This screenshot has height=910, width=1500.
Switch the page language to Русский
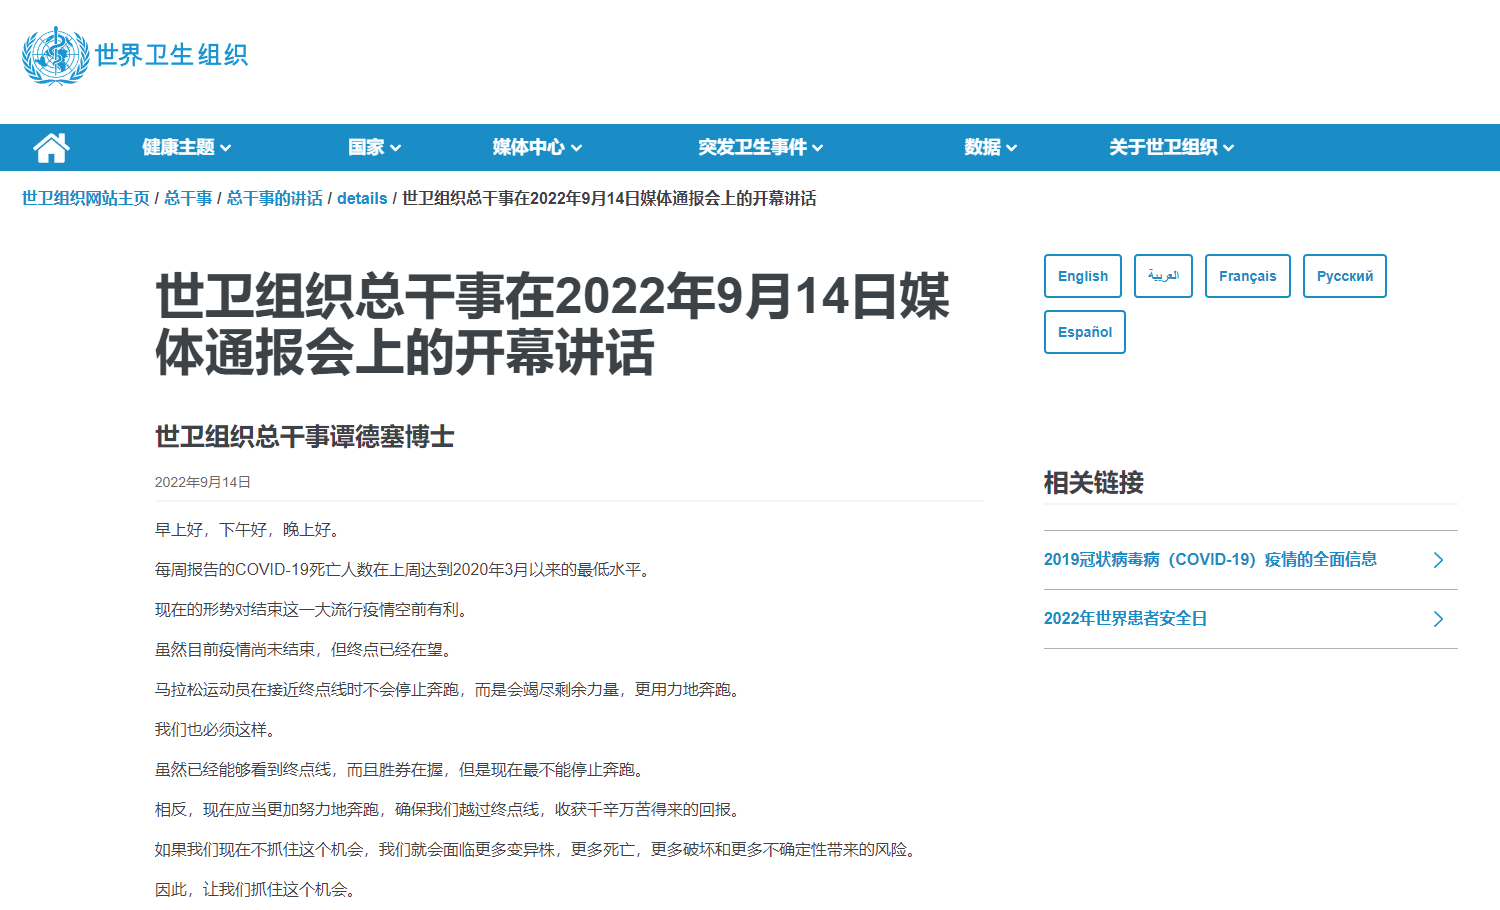(x=1345, y=276)
